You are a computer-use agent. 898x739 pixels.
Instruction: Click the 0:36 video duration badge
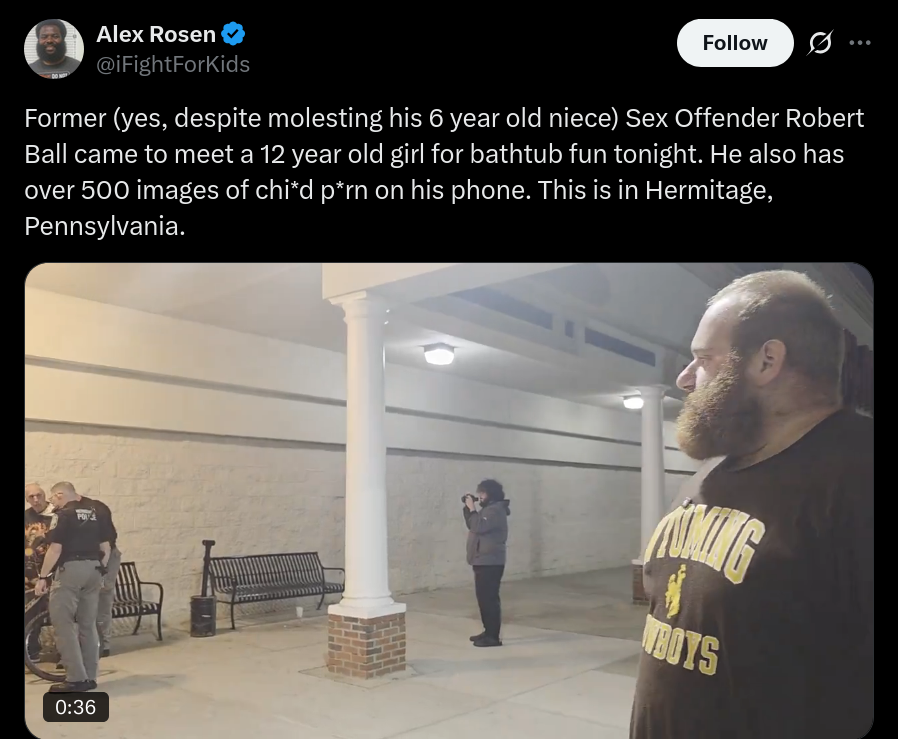pyautogui.click(x=76, y=707)
